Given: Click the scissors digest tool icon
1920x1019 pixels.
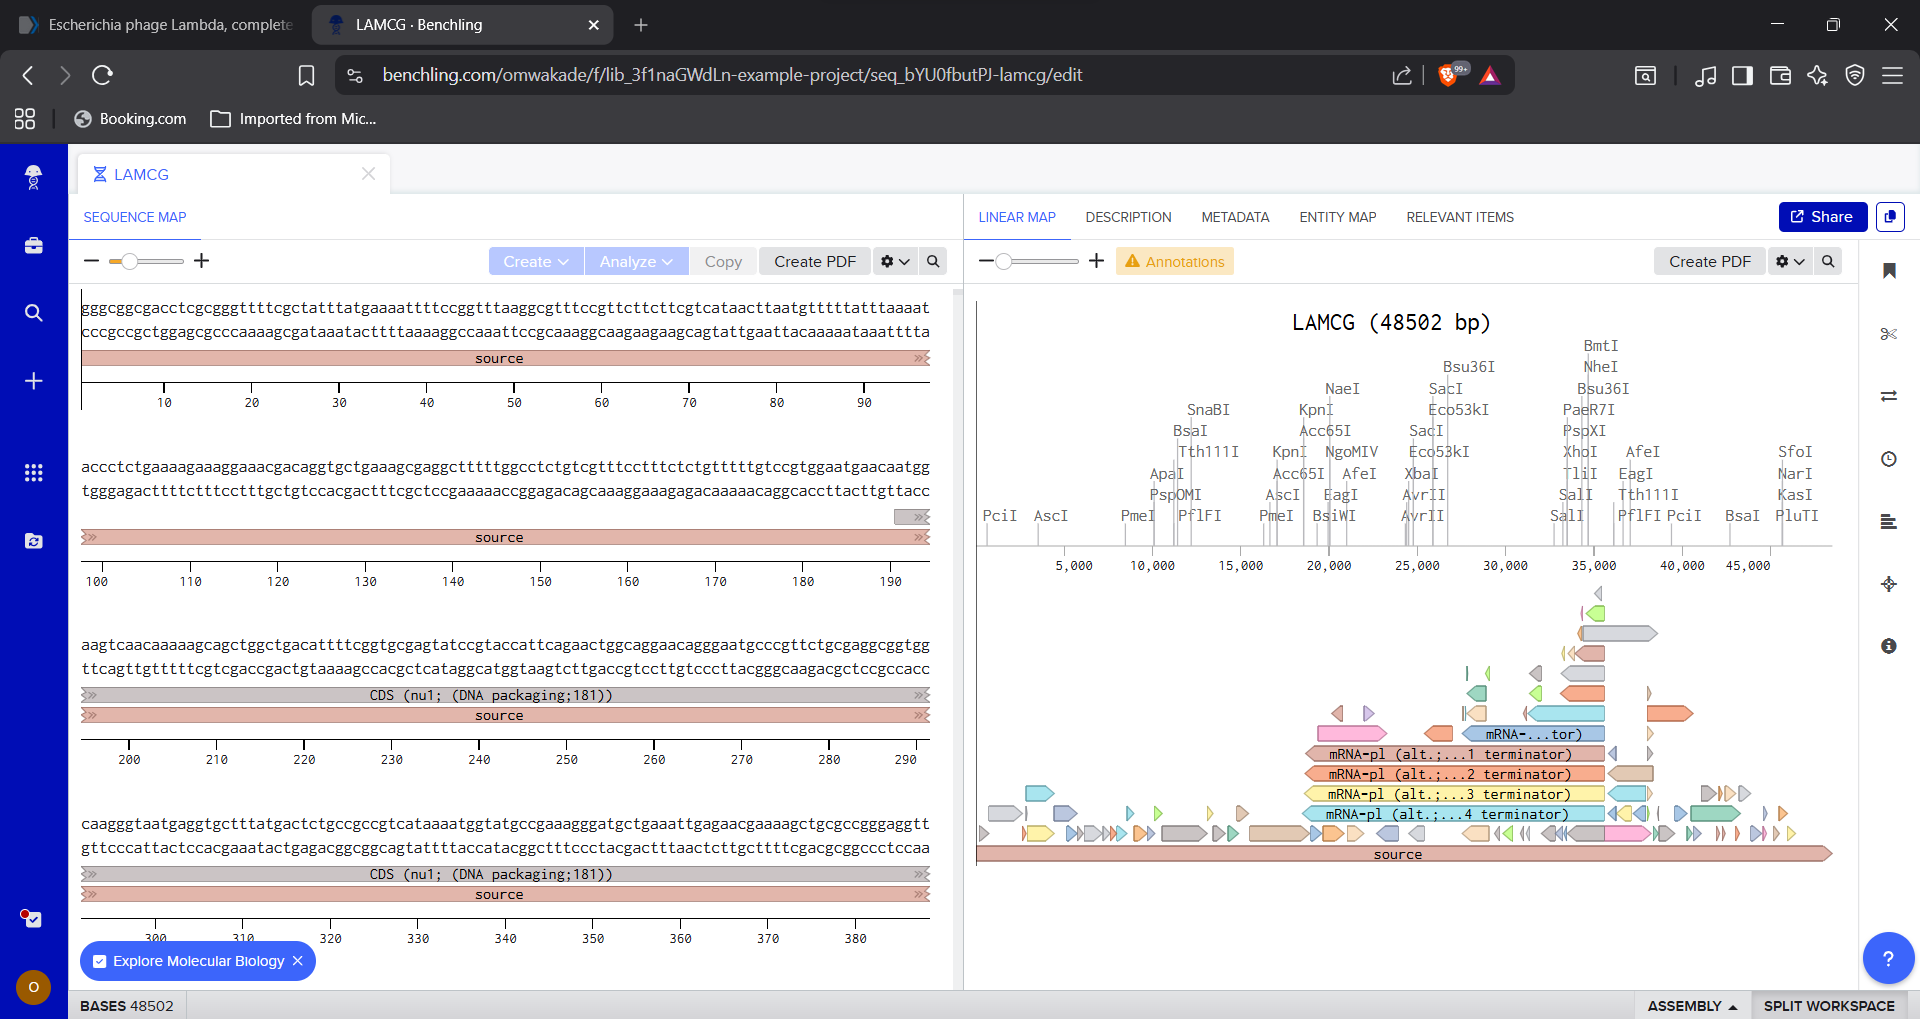Looking at the screenshot, I should pyautogui.click(x=1888, y=334).
